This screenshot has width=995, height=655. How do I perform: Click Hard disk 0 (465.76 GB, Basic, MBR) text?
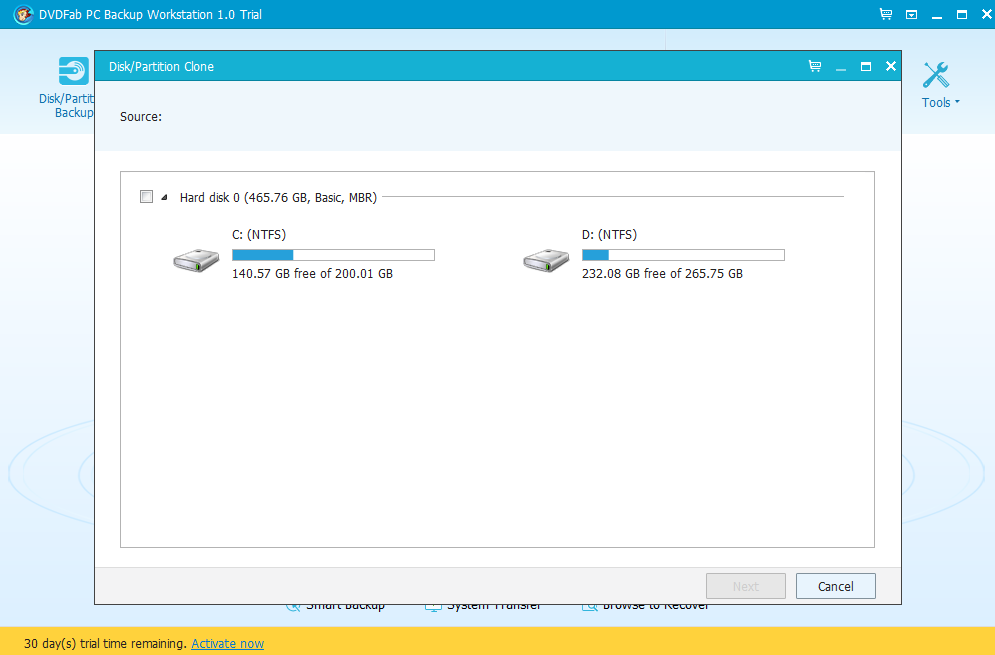(x=278, y=197)
